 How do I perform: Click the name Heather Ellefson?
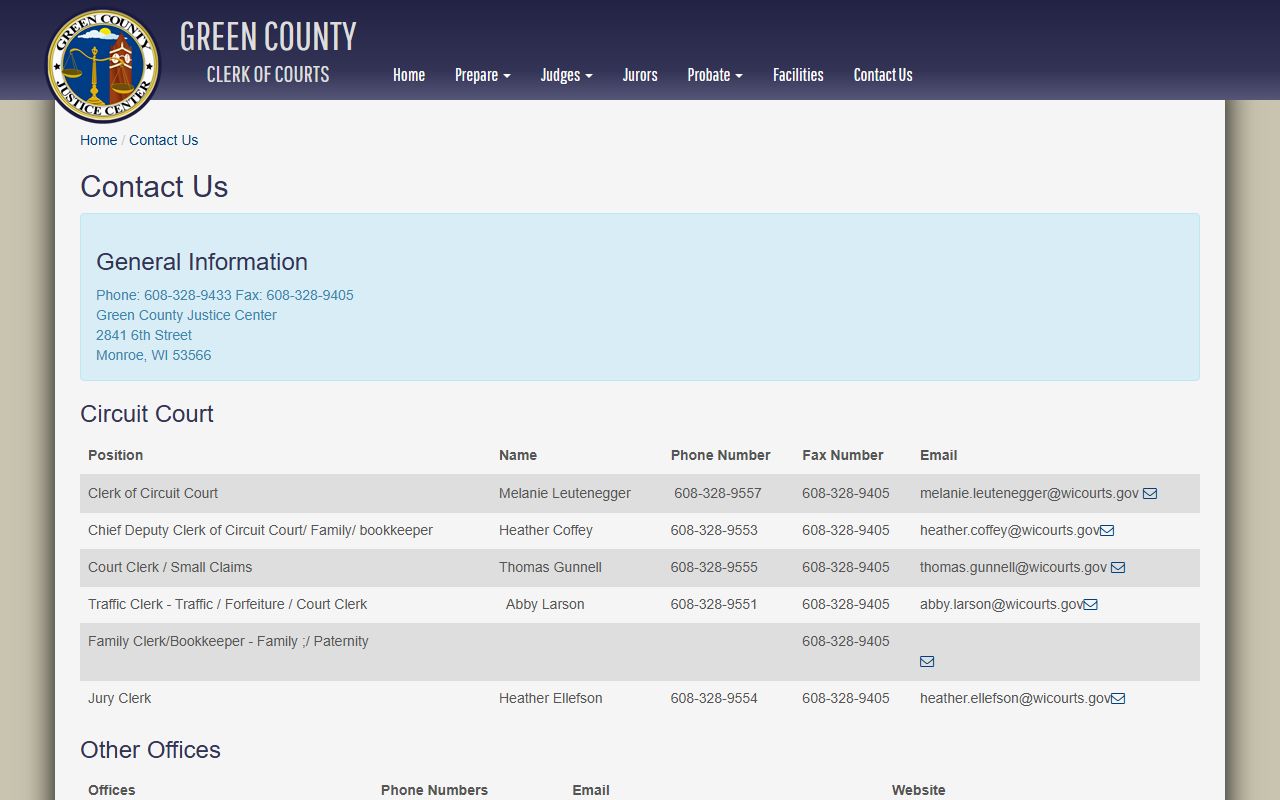coord(551,698)
